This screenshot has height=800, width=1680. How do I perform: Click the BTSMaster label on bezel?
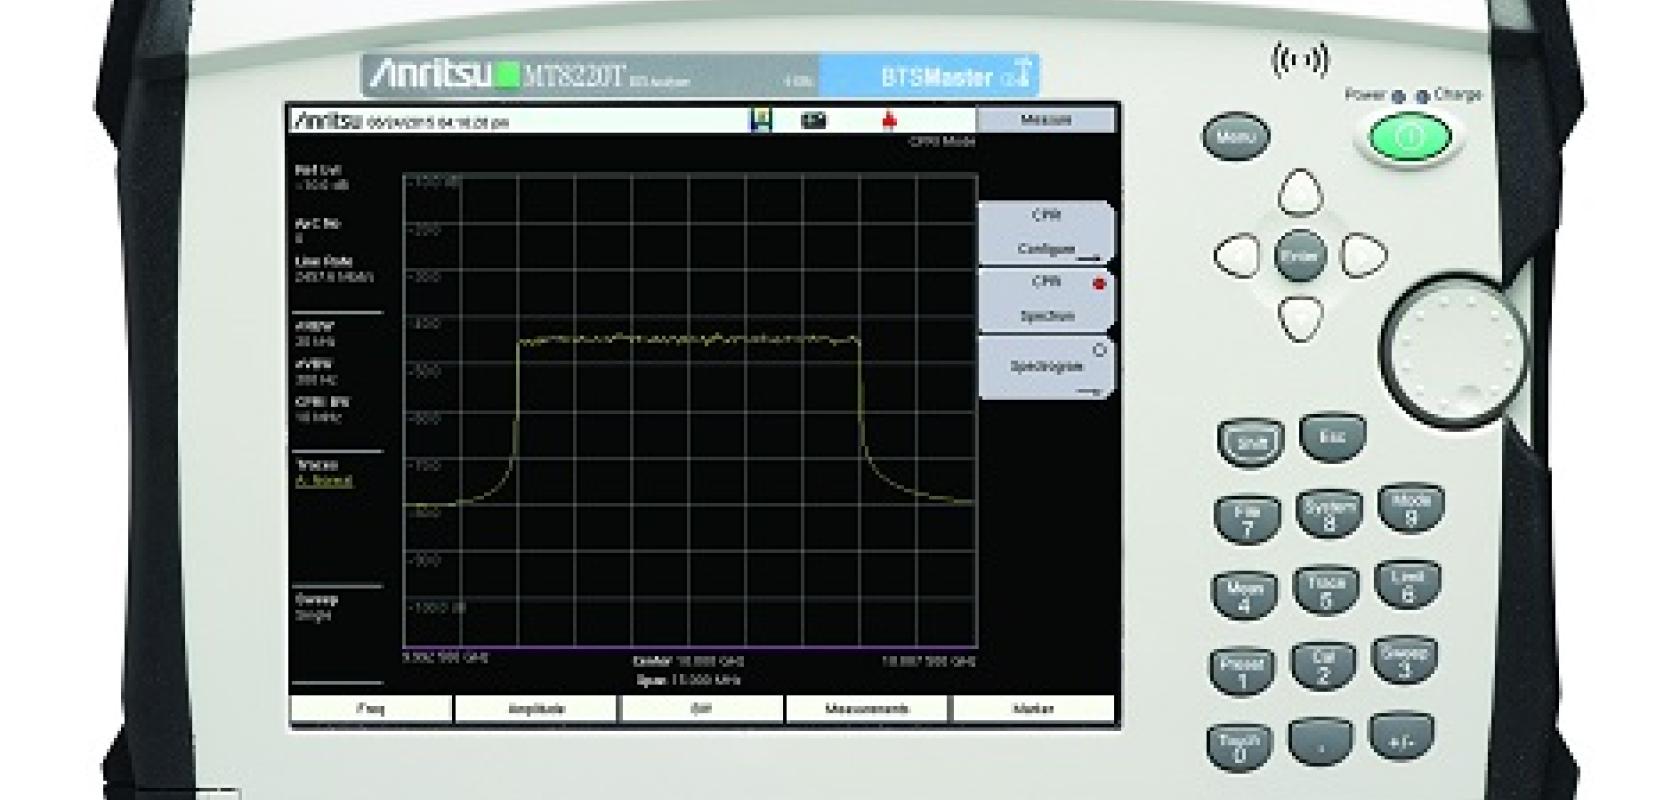pyautogui.click(x=936, y=76)
